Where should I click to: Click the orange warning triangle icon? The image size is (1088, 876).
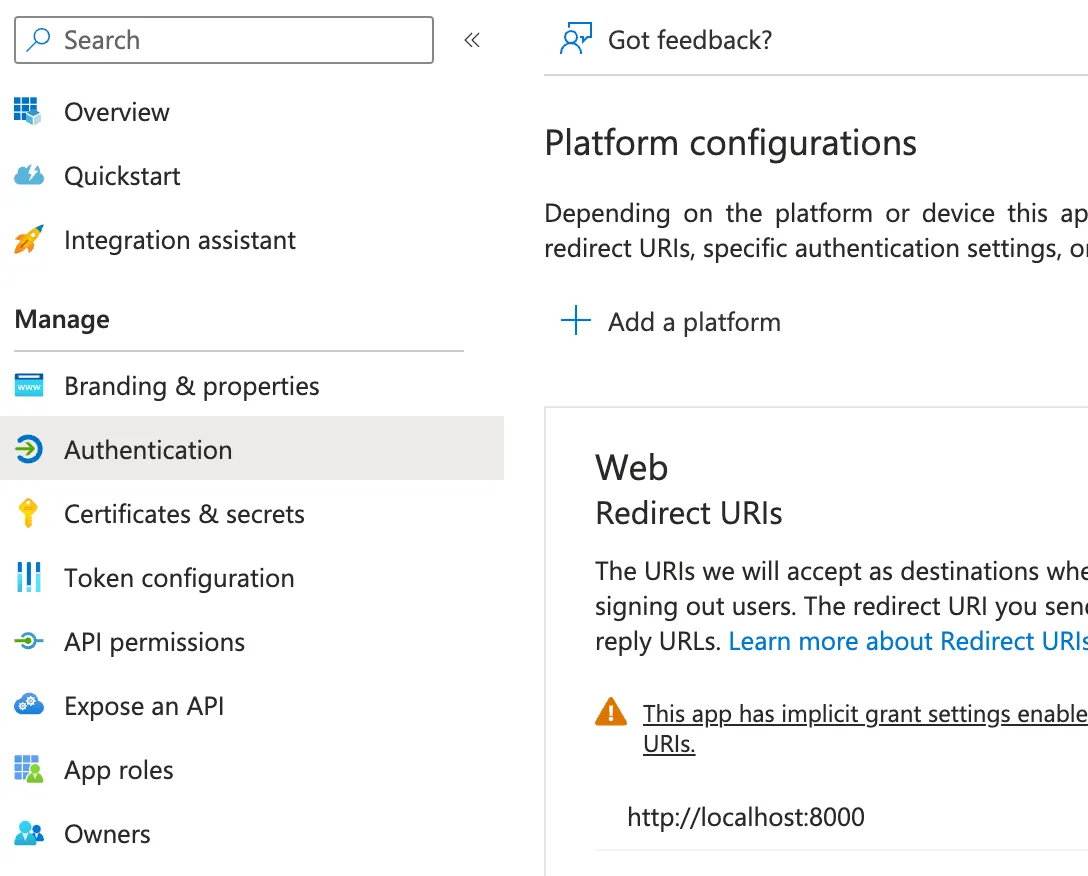611,712
